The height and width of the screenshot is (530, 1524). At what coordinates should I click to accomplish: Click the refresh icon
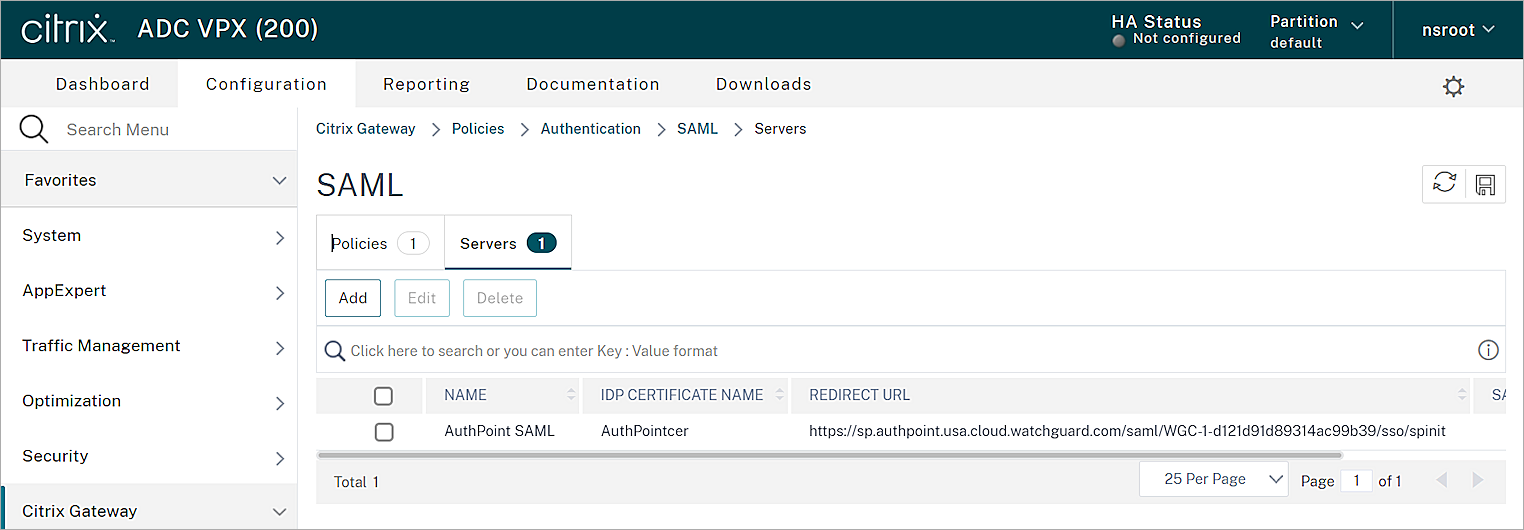[x=1444, y=184]
